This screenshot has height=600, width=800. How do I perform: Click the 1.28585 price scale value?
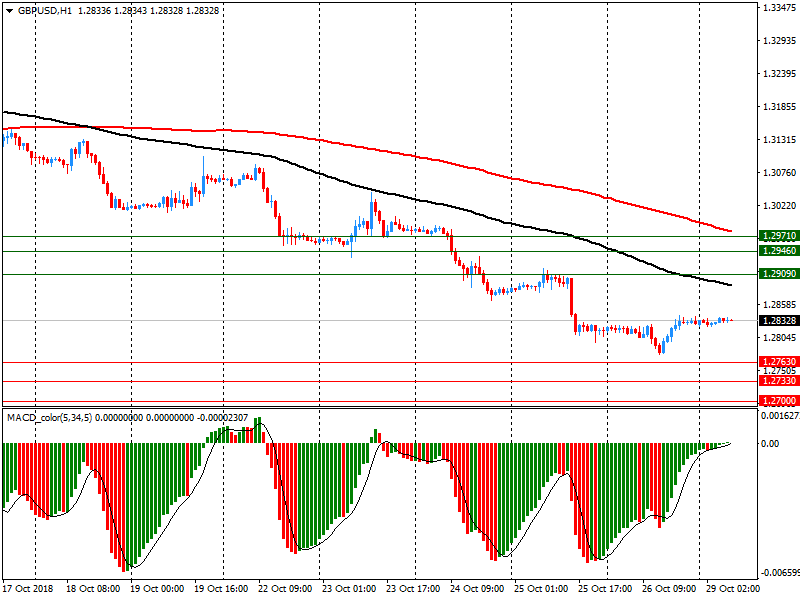(x=780, y=305)
